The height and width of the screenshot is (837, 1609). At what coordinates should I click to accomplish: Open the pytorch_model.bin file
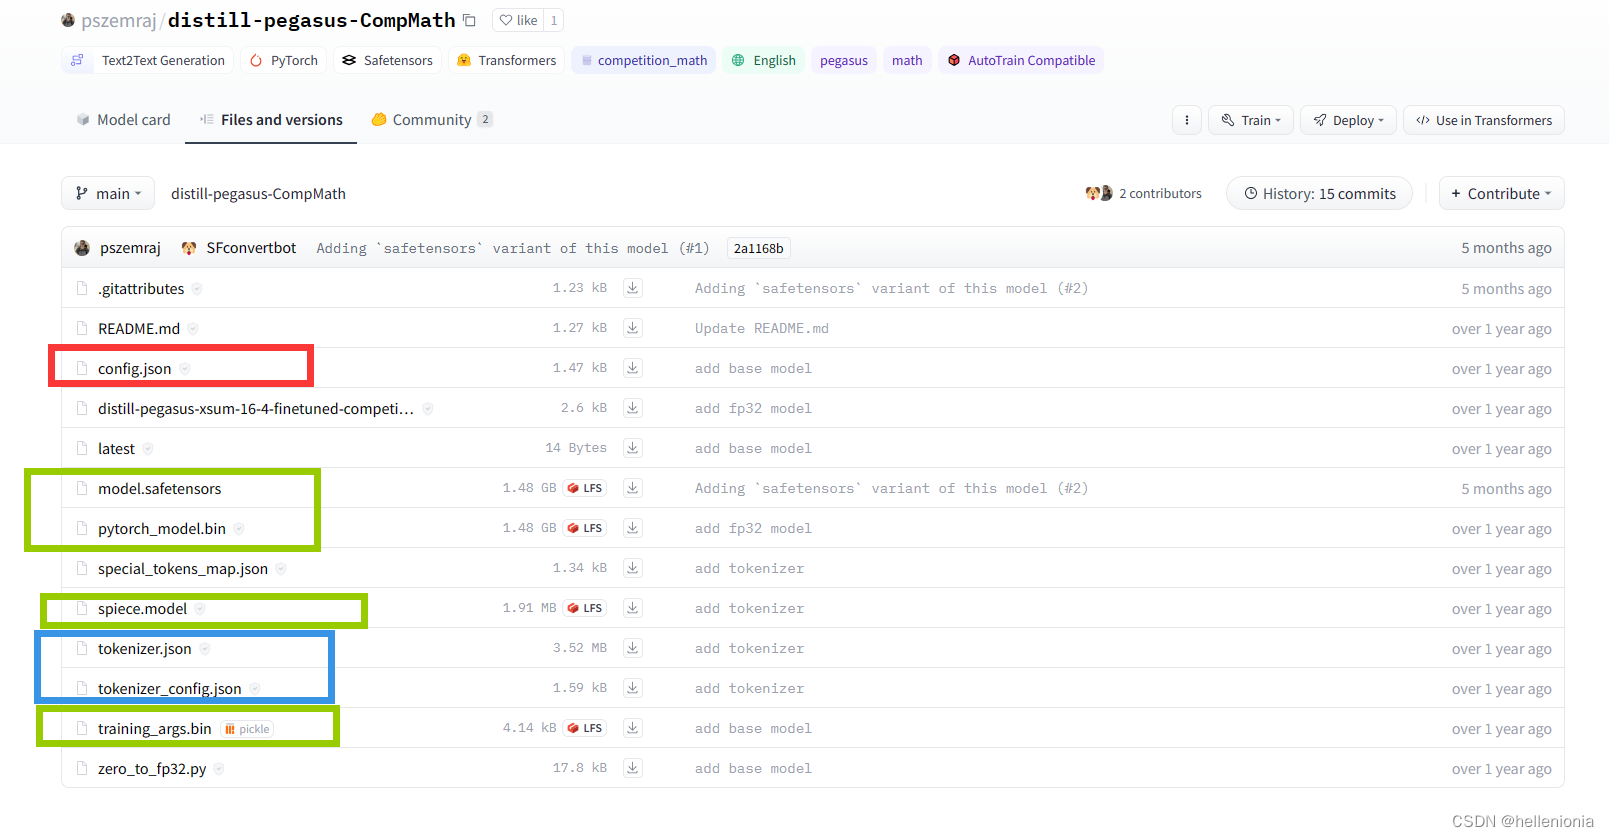(162, 529)
